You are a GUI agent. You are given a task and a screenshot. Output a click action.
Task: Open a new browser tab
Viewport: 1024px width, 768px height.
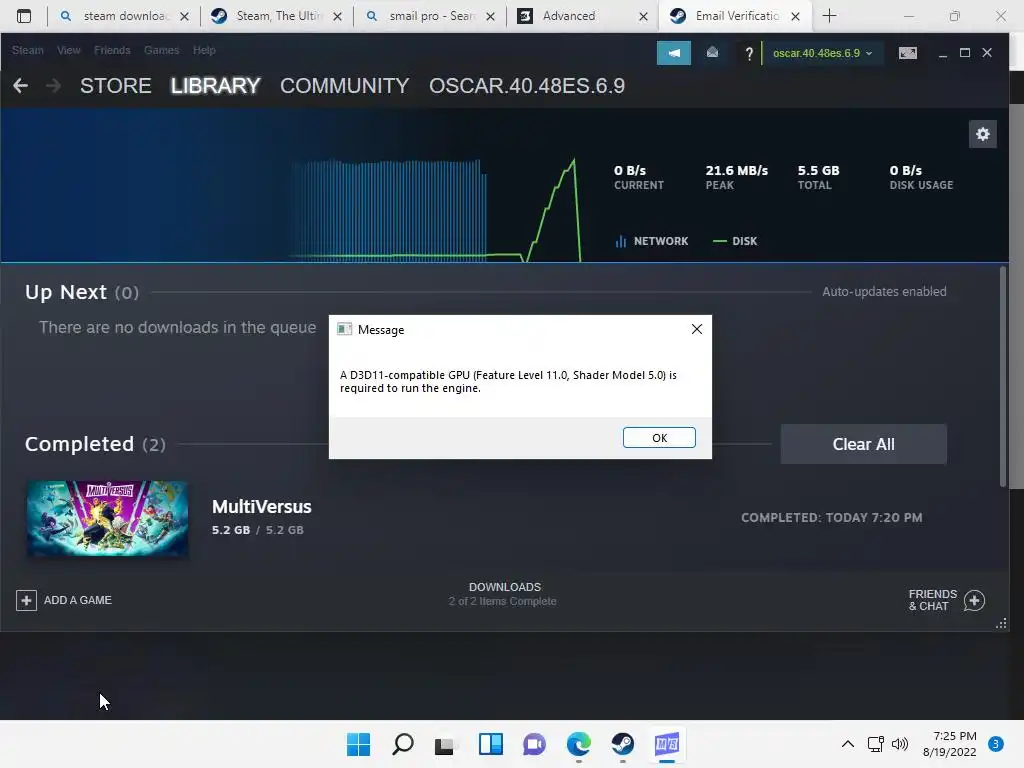click(x=829, y=16)
